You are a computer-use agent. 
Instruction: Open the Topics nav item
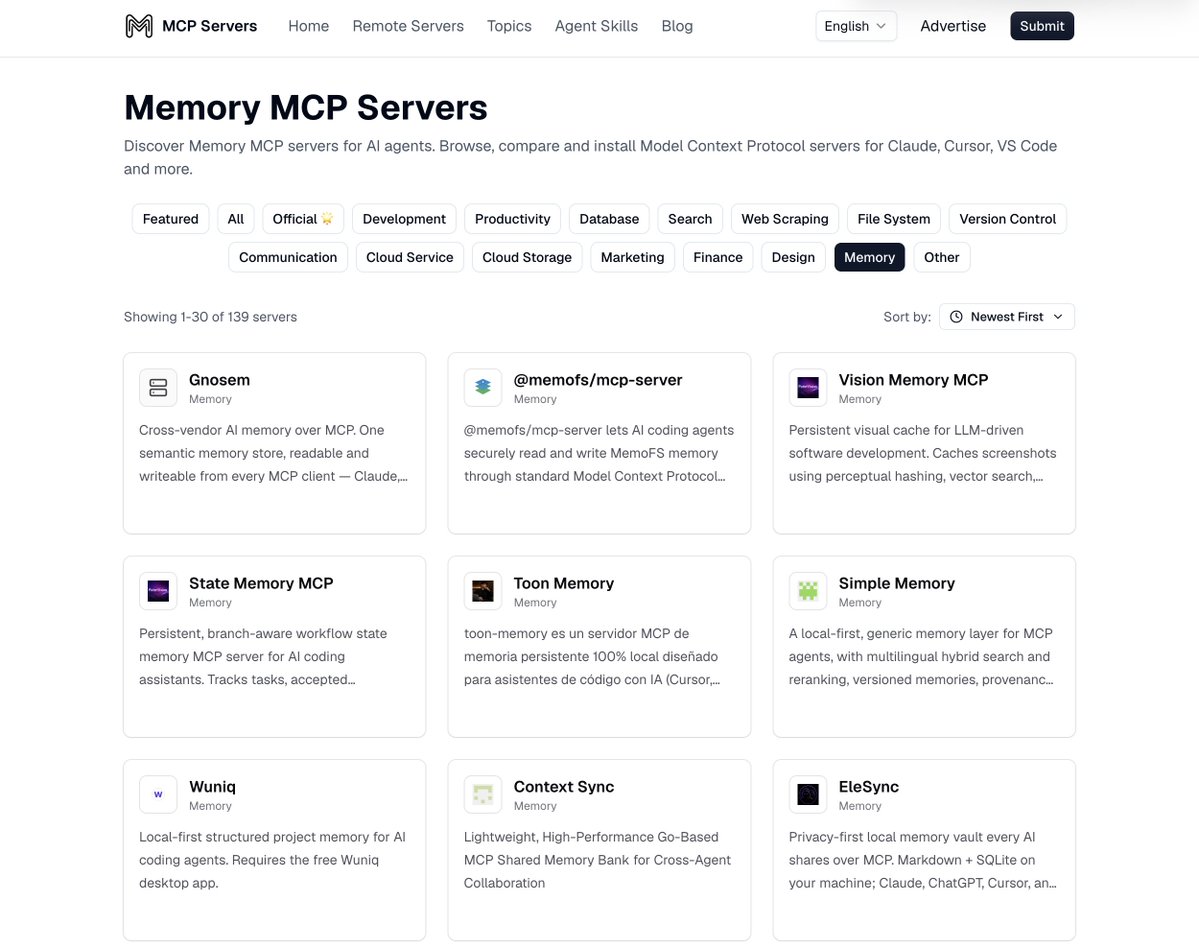coord(509,26)
